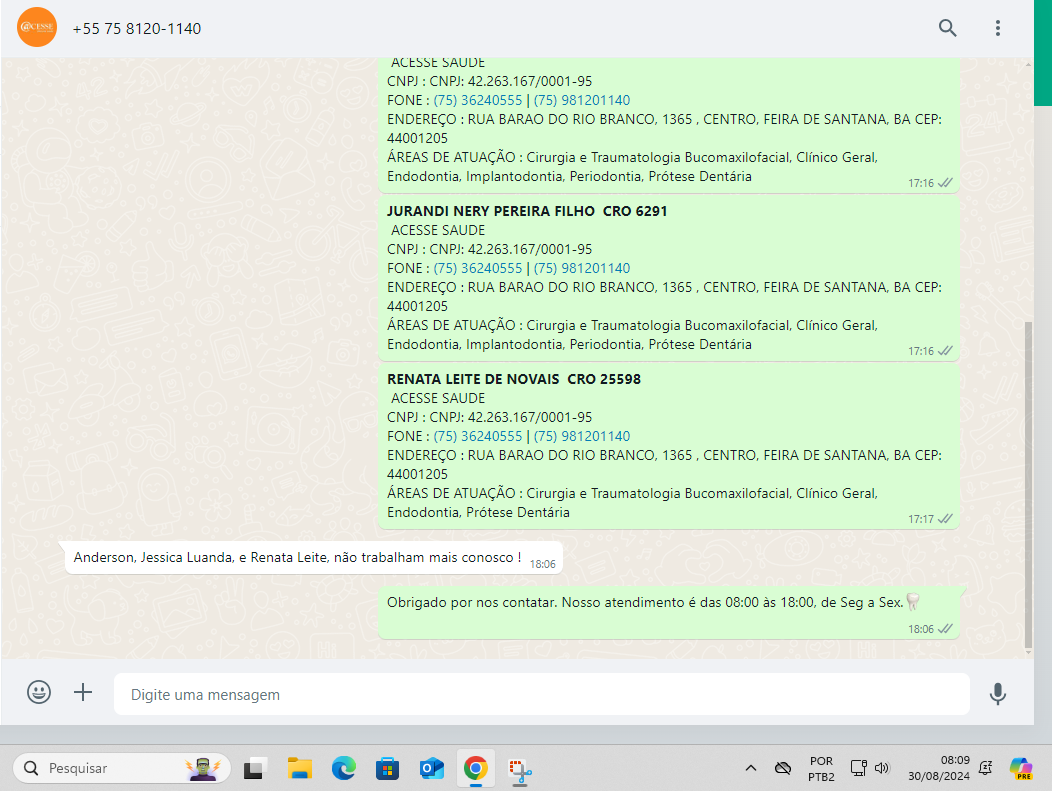The image size is (1052, 791).
Task: Click the 'Obrigado por nos contatar' auto-reply
Action: pos(669,613)
